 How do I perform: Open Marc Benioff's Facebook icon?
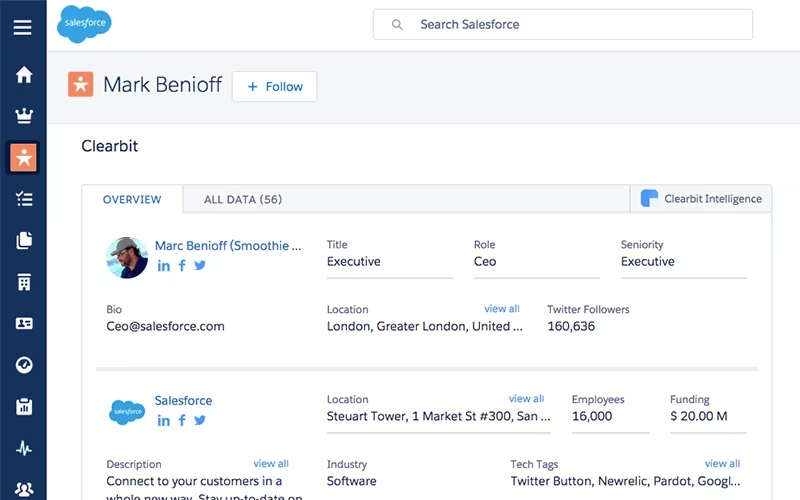click(x=182, y=266)
